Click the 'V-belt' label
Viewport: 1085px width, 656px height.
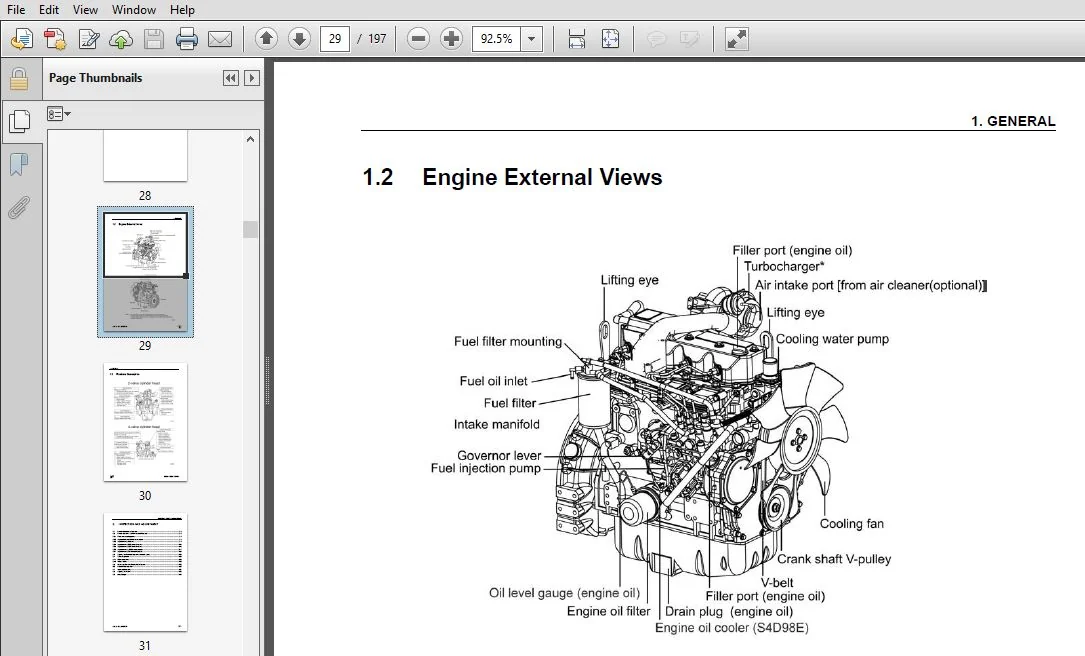777,583
